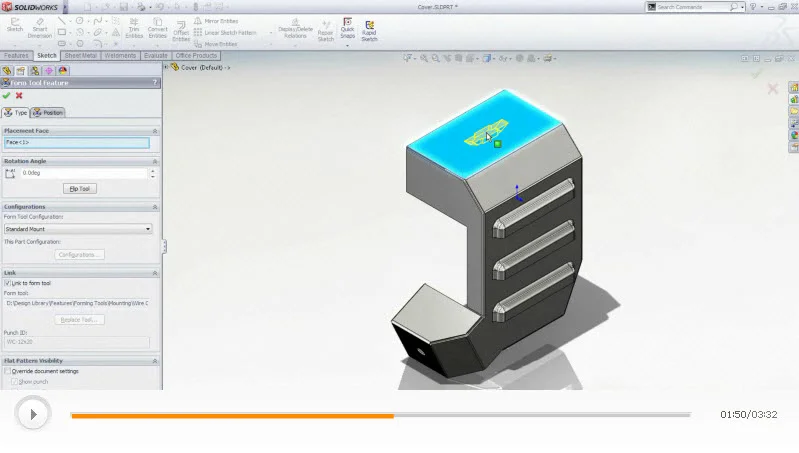Screen dimensions: 799x453
Task: Click the Form Tool Feature help question mark
Action: 155,83
